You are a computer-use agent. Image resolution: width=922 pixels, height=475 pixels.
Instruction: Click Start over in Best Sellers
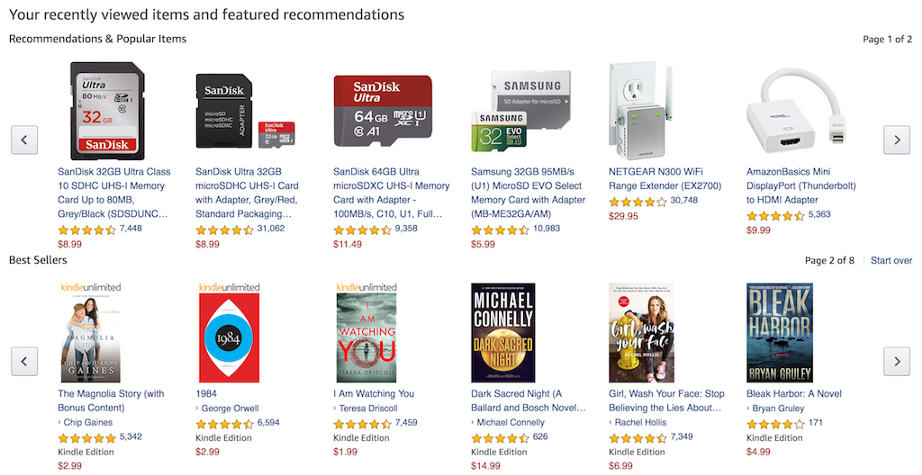[891, 261]
